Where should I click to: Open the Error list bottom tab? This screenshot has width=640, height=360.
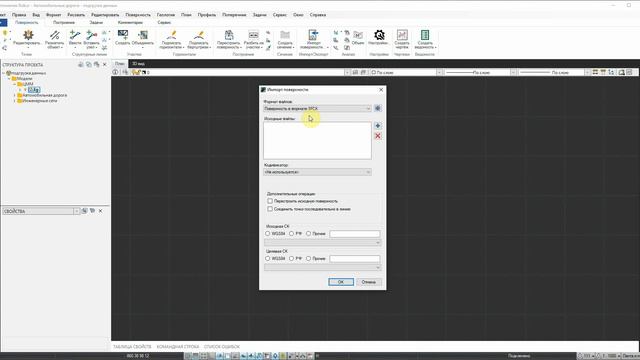click(x=222, y=347)
